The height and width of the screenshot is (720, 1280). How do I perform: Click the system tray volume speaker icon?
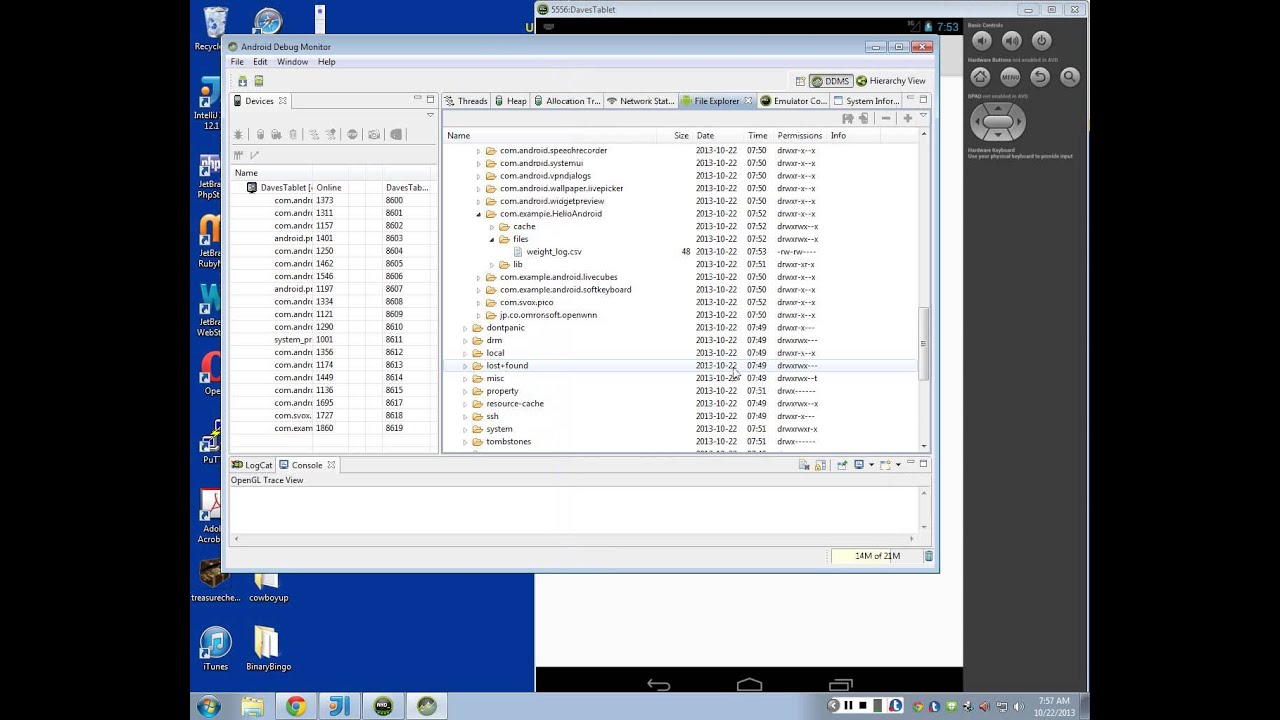point(1019,706)
